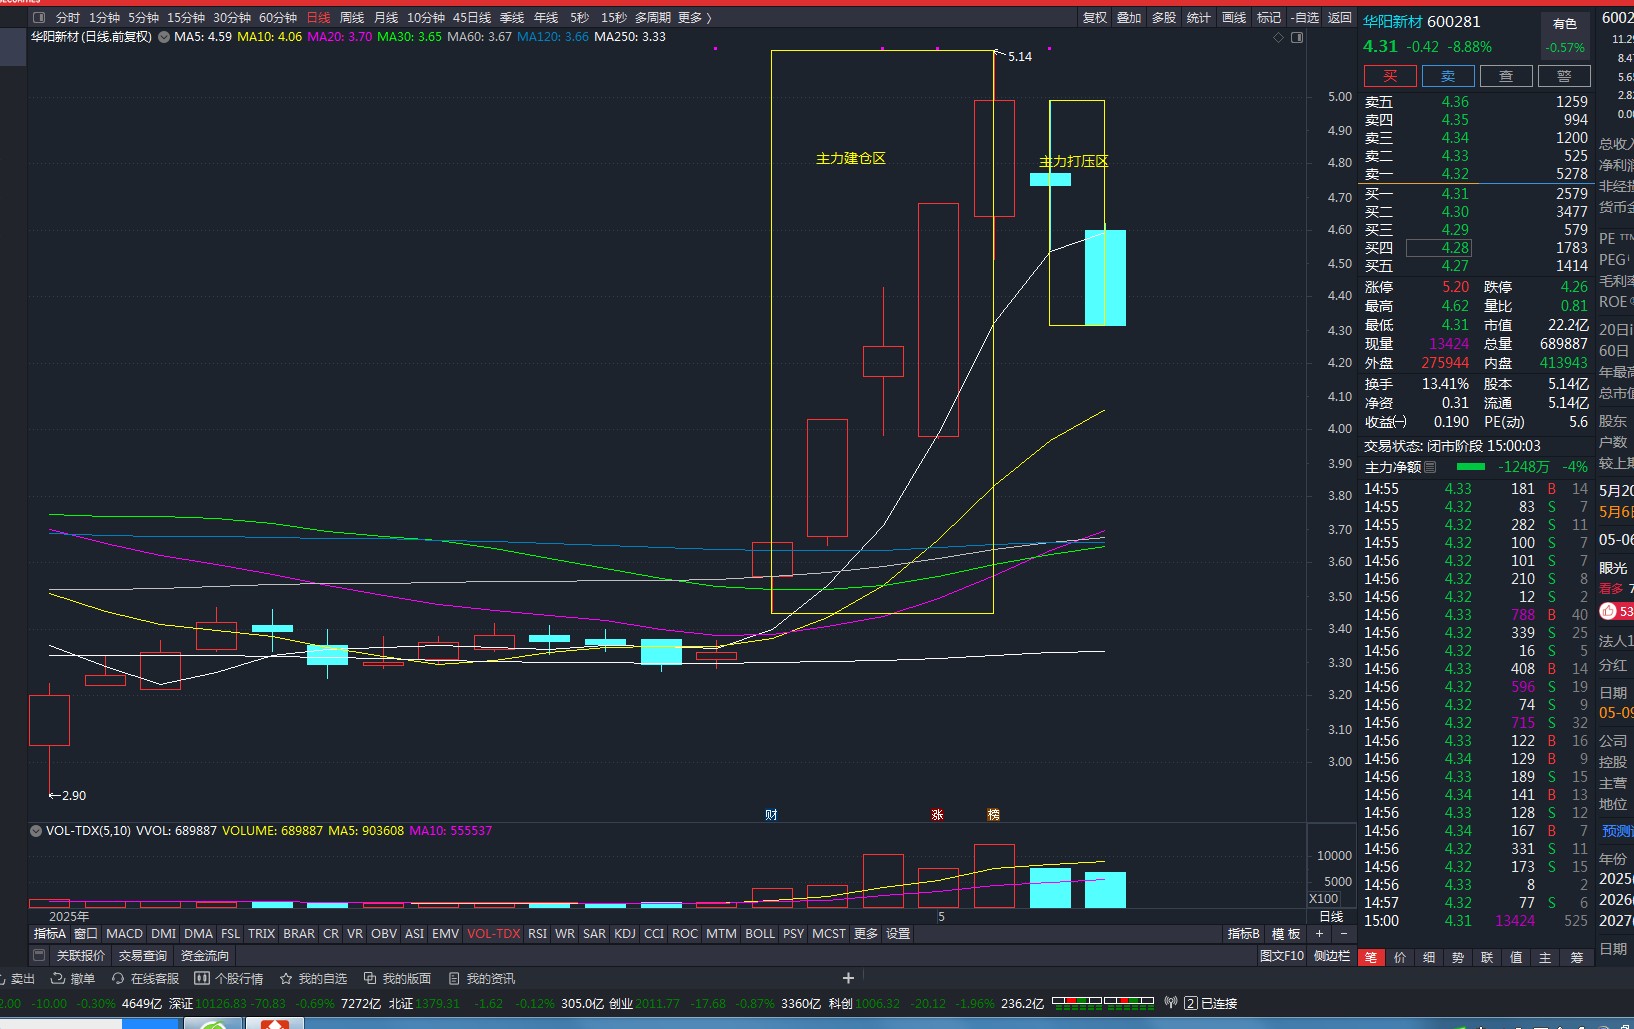Switch to the 联 linked tab

click(1487, 958)
